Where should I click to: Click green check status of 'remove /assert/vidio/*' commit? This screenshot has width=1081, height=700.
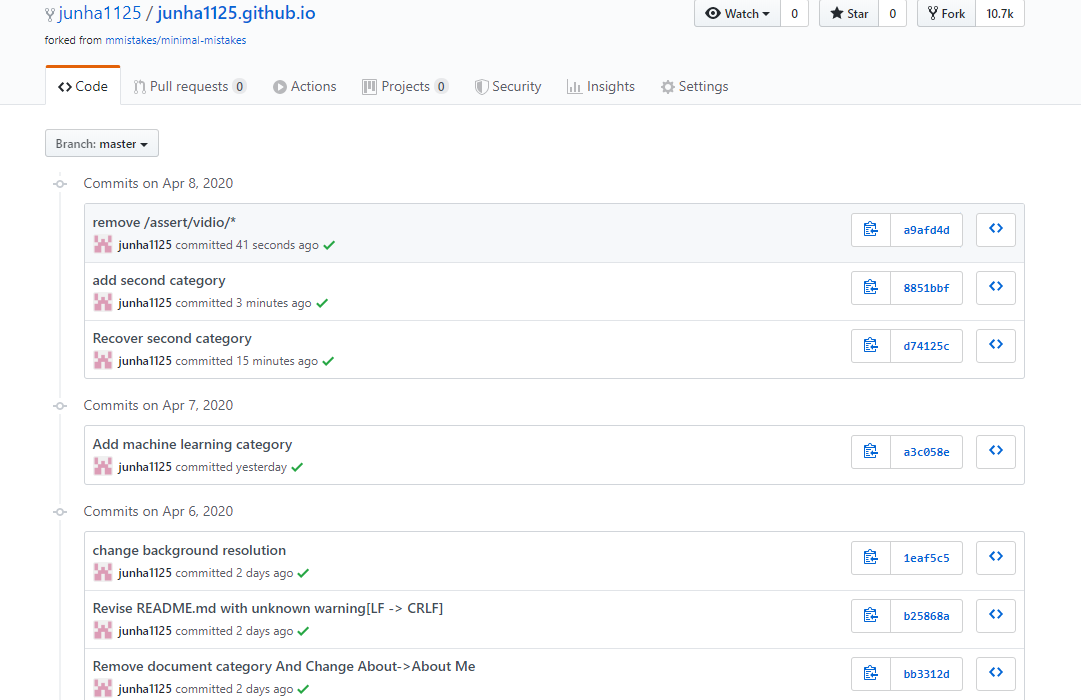pyautogui.click(x=330, y=245)
